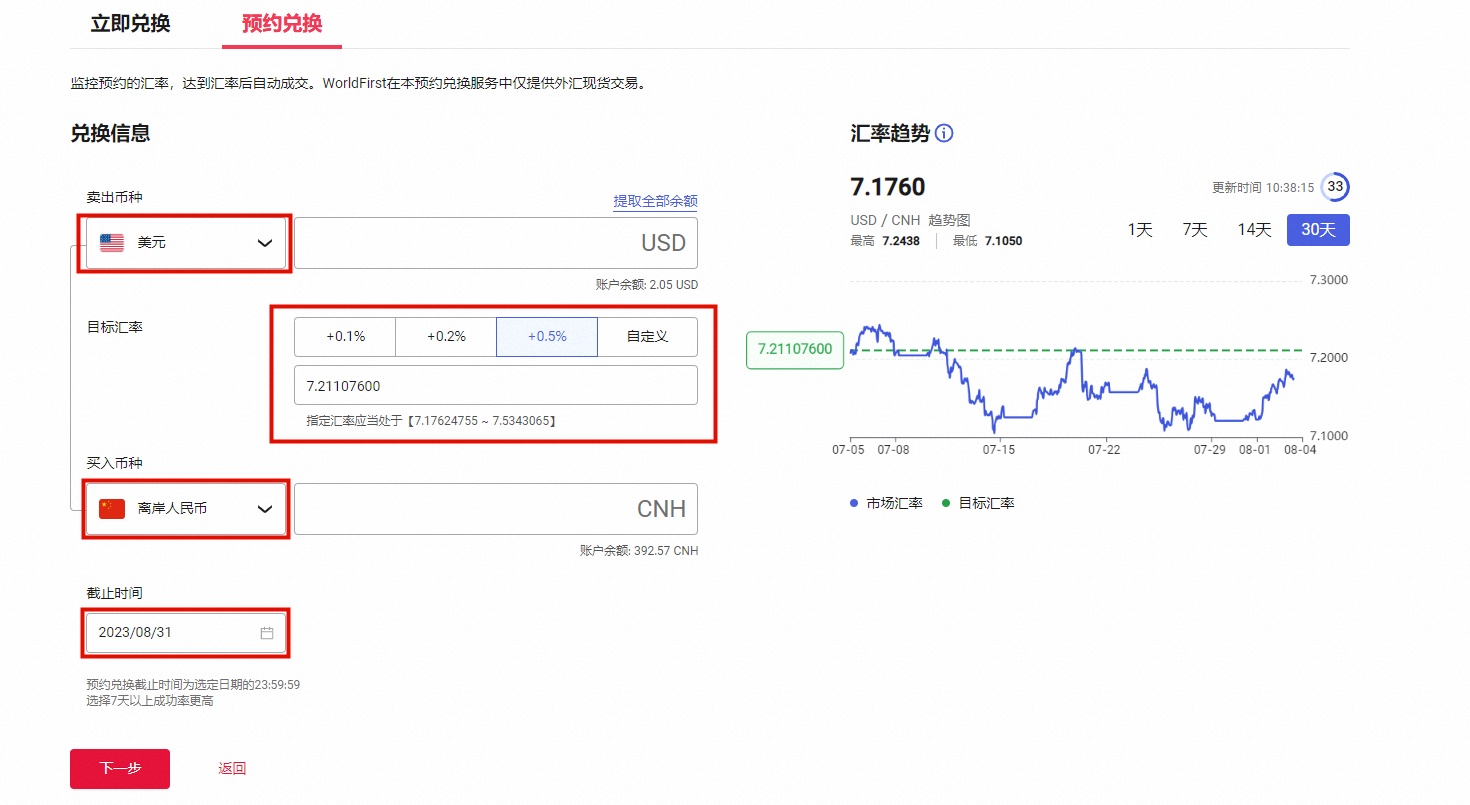Click the US flag icon for 美元
The image size is (1470, 805).
click(x=112, y=243)
